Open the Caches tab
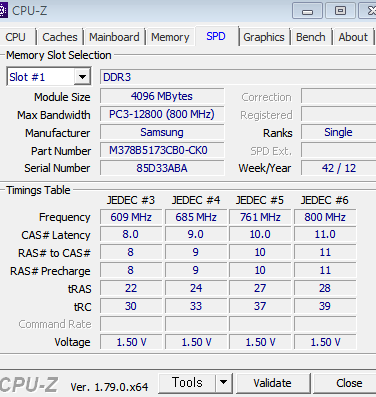The width and height of the screenshot is (376, 397). pyautogui.click(x=60, y=37)
